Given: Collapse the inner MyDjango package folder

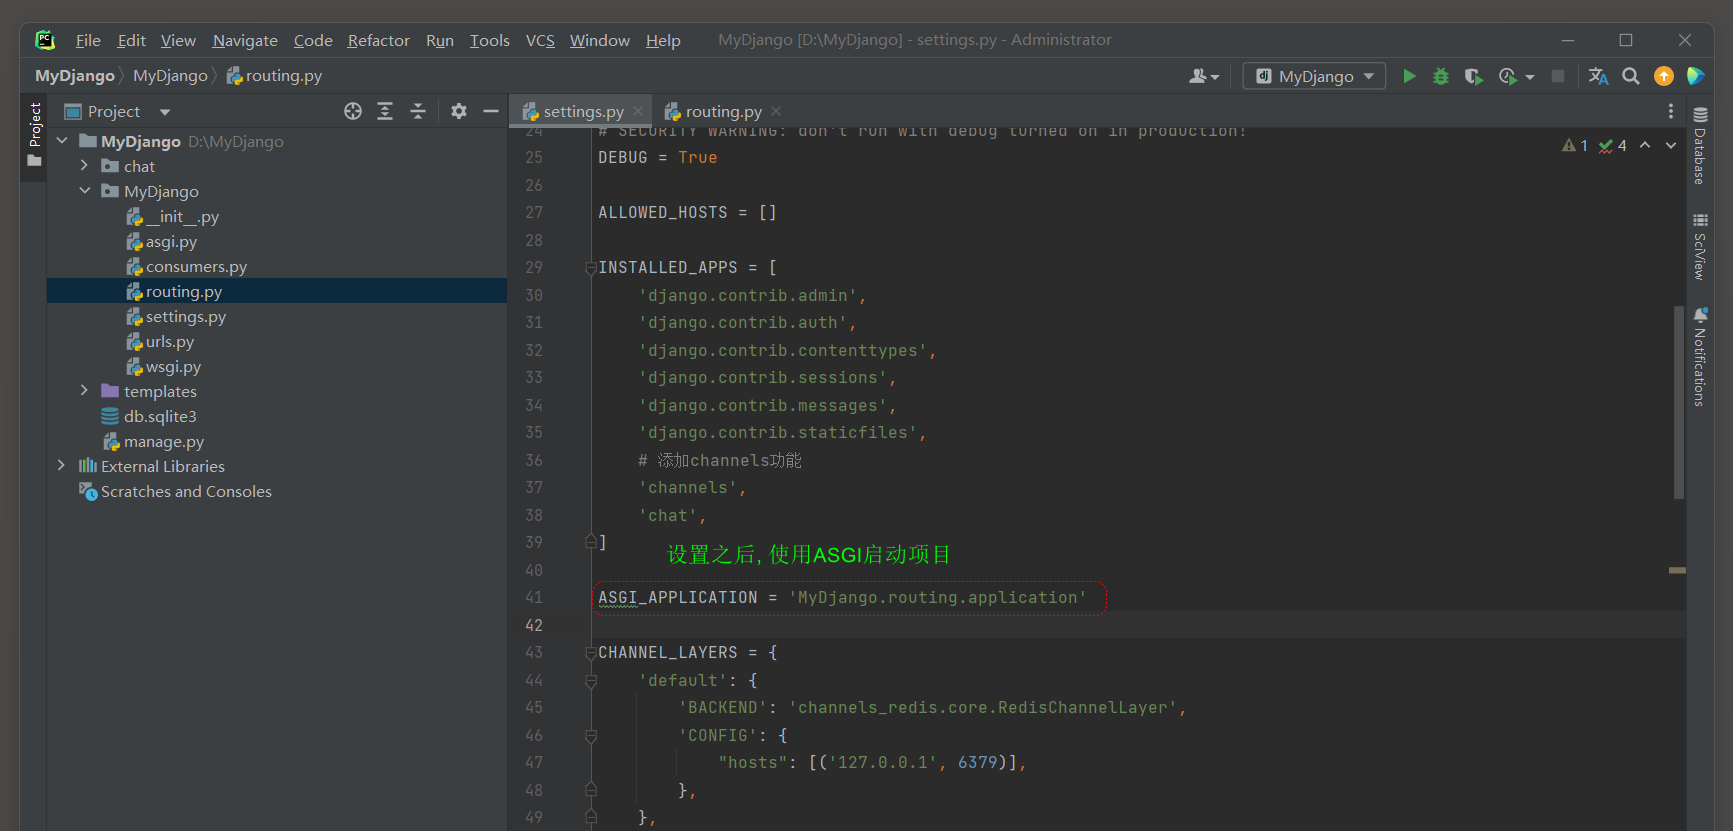Looking at the screenshot, I should pyautogui.click(x=84, y=191).
